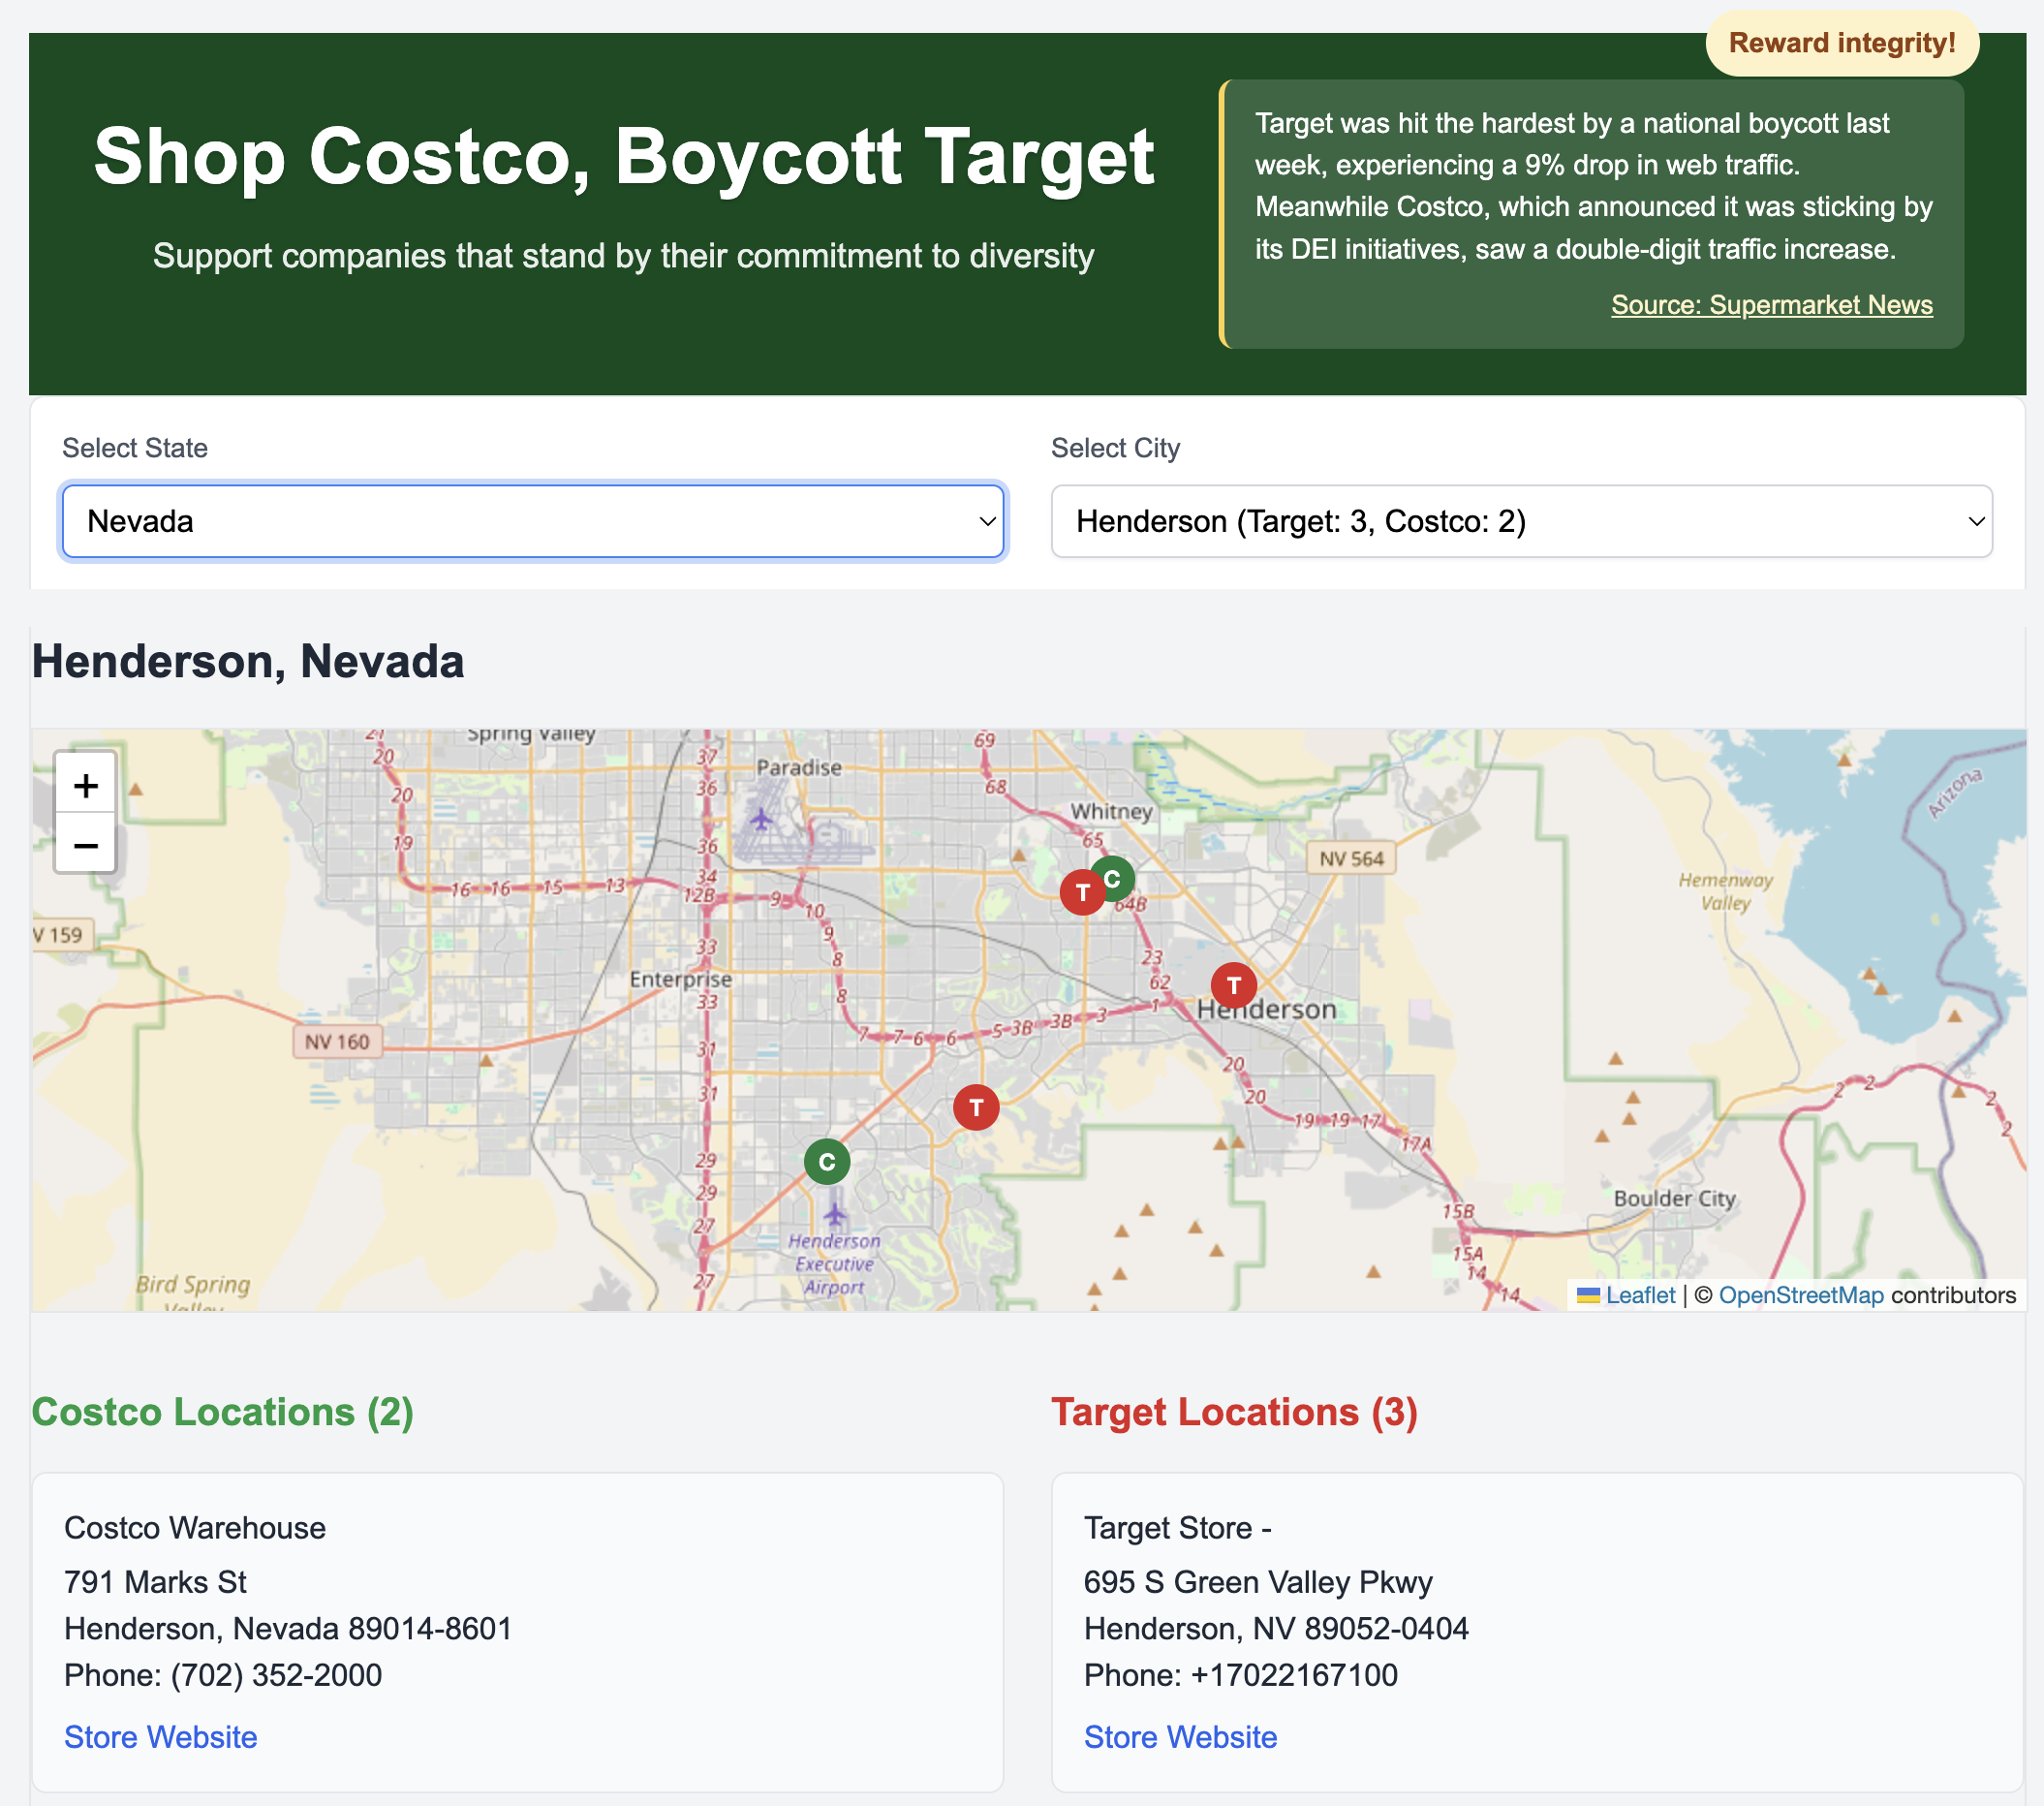Click the Leaflet flag icon in map attribution

[x=1588, y=1296]
